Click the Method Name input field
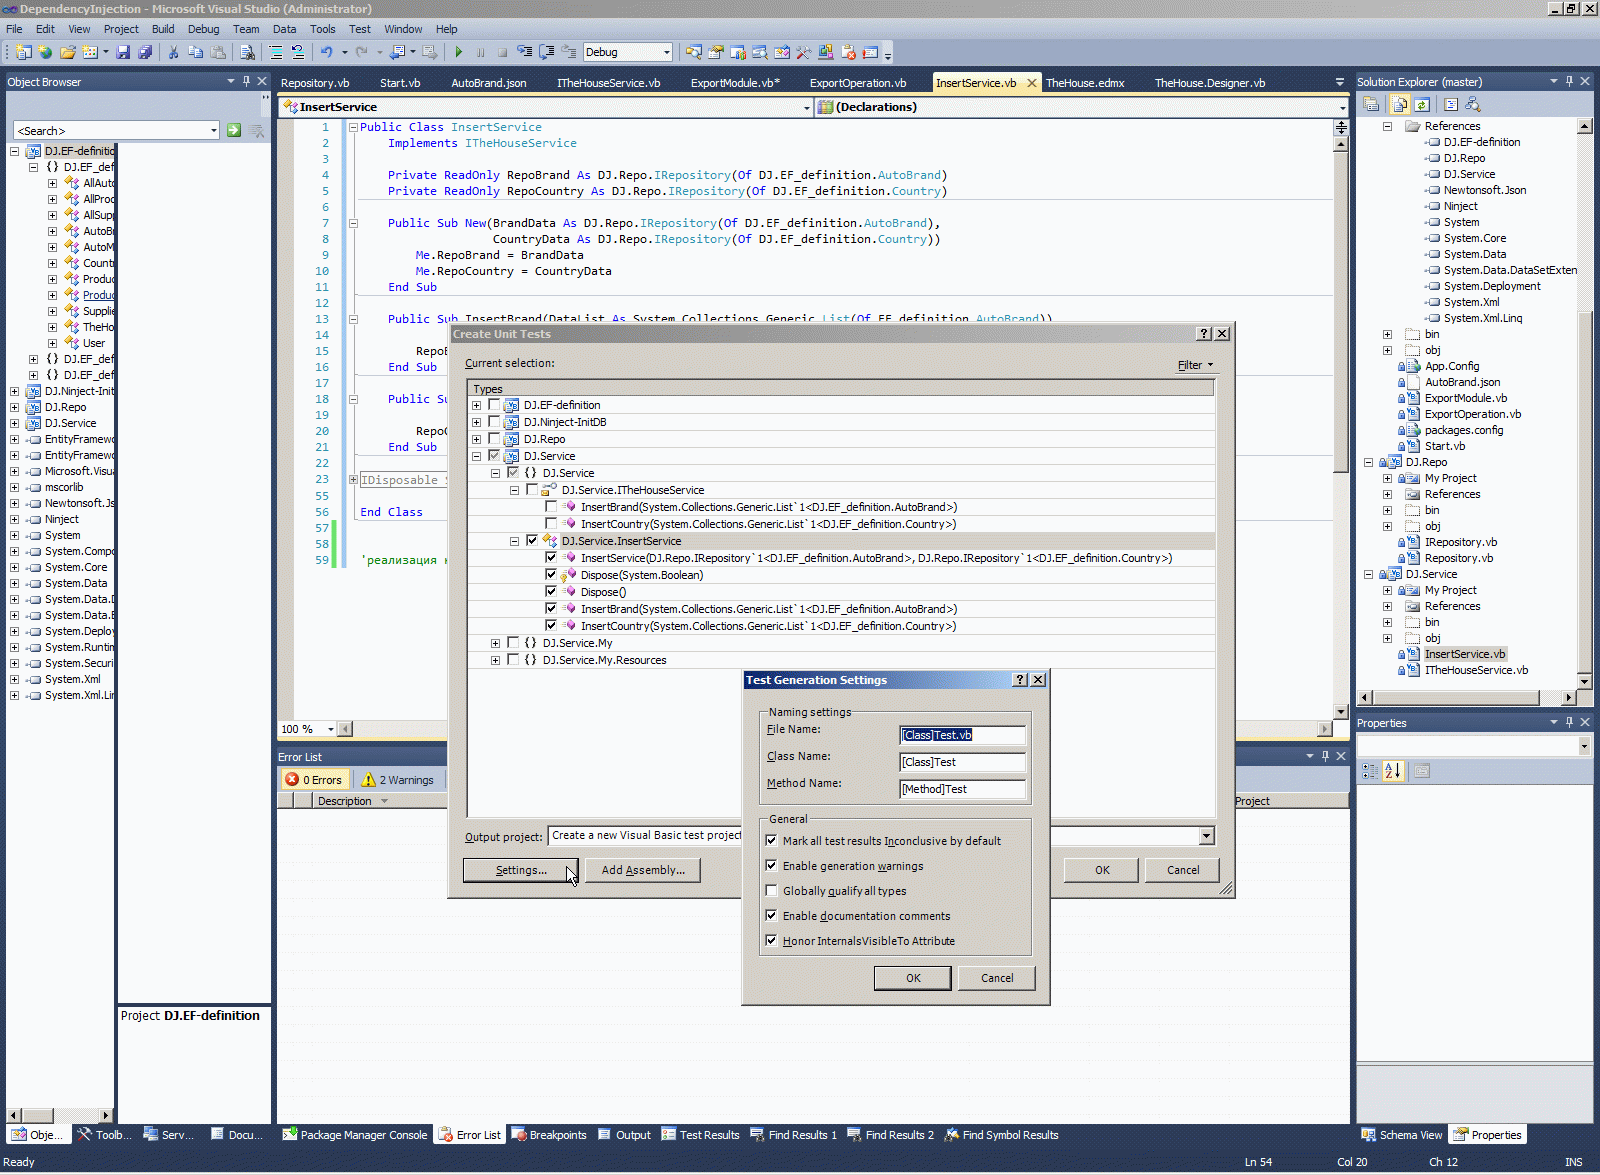 coord(962,789)
